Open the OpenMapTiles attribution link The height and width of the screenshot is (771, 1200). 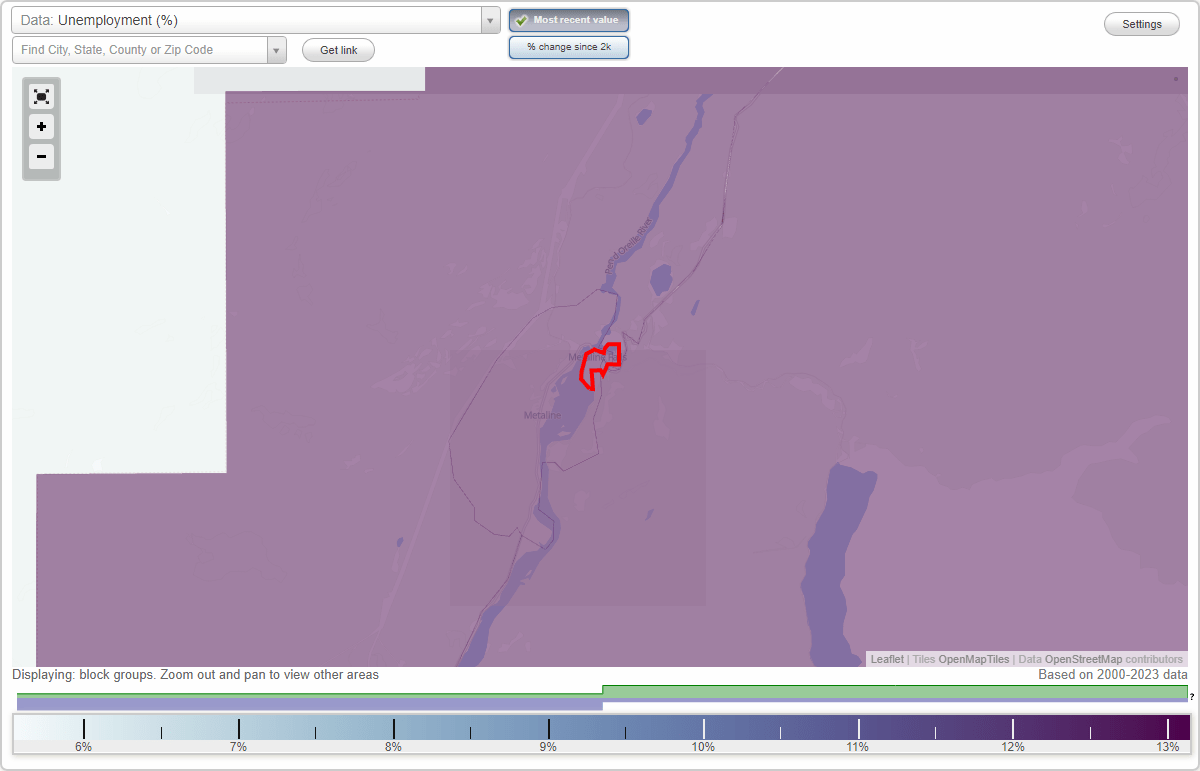coord(974,659)
